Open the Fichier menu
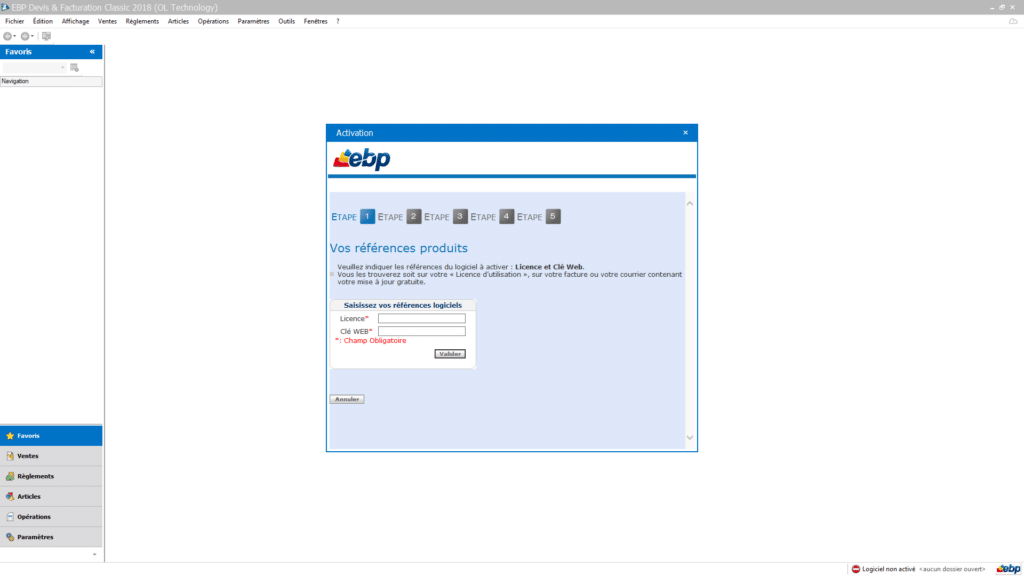 pos(14,22)
